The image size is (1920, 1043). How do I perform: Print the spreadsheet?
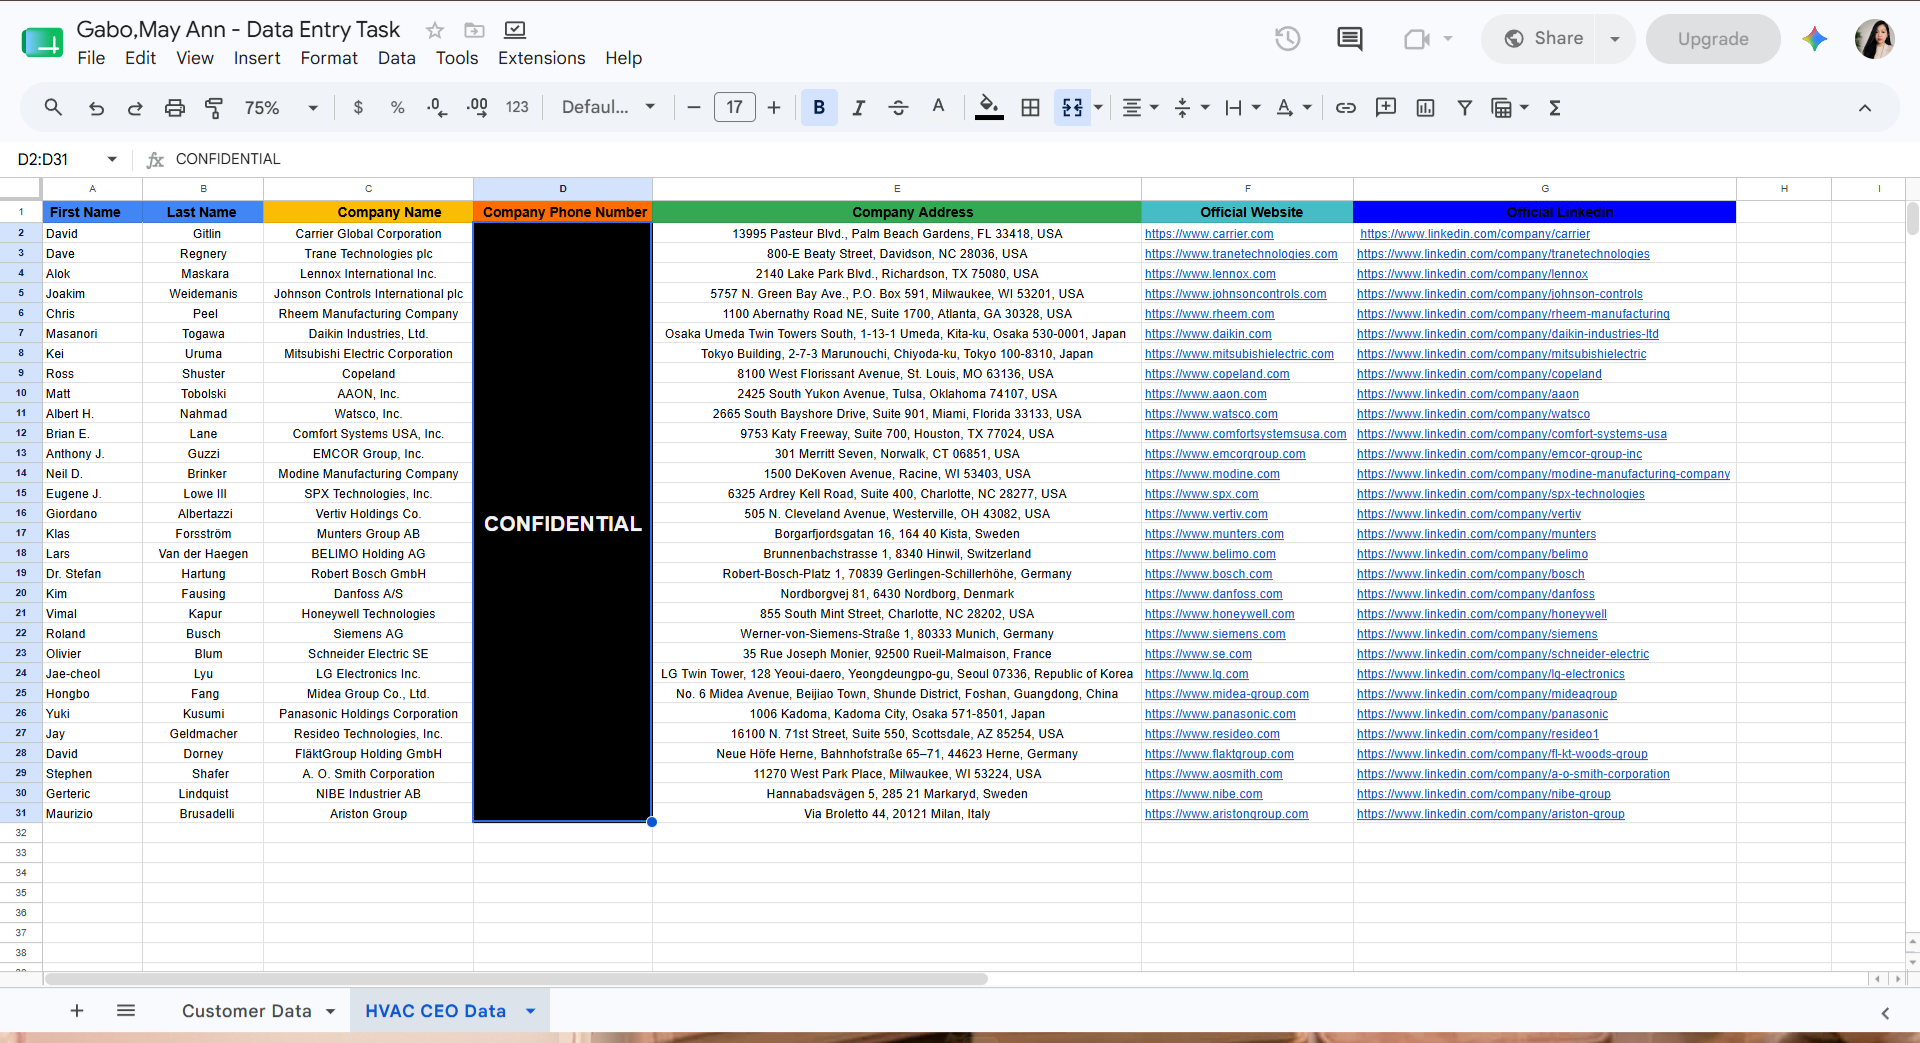point(175,108)
